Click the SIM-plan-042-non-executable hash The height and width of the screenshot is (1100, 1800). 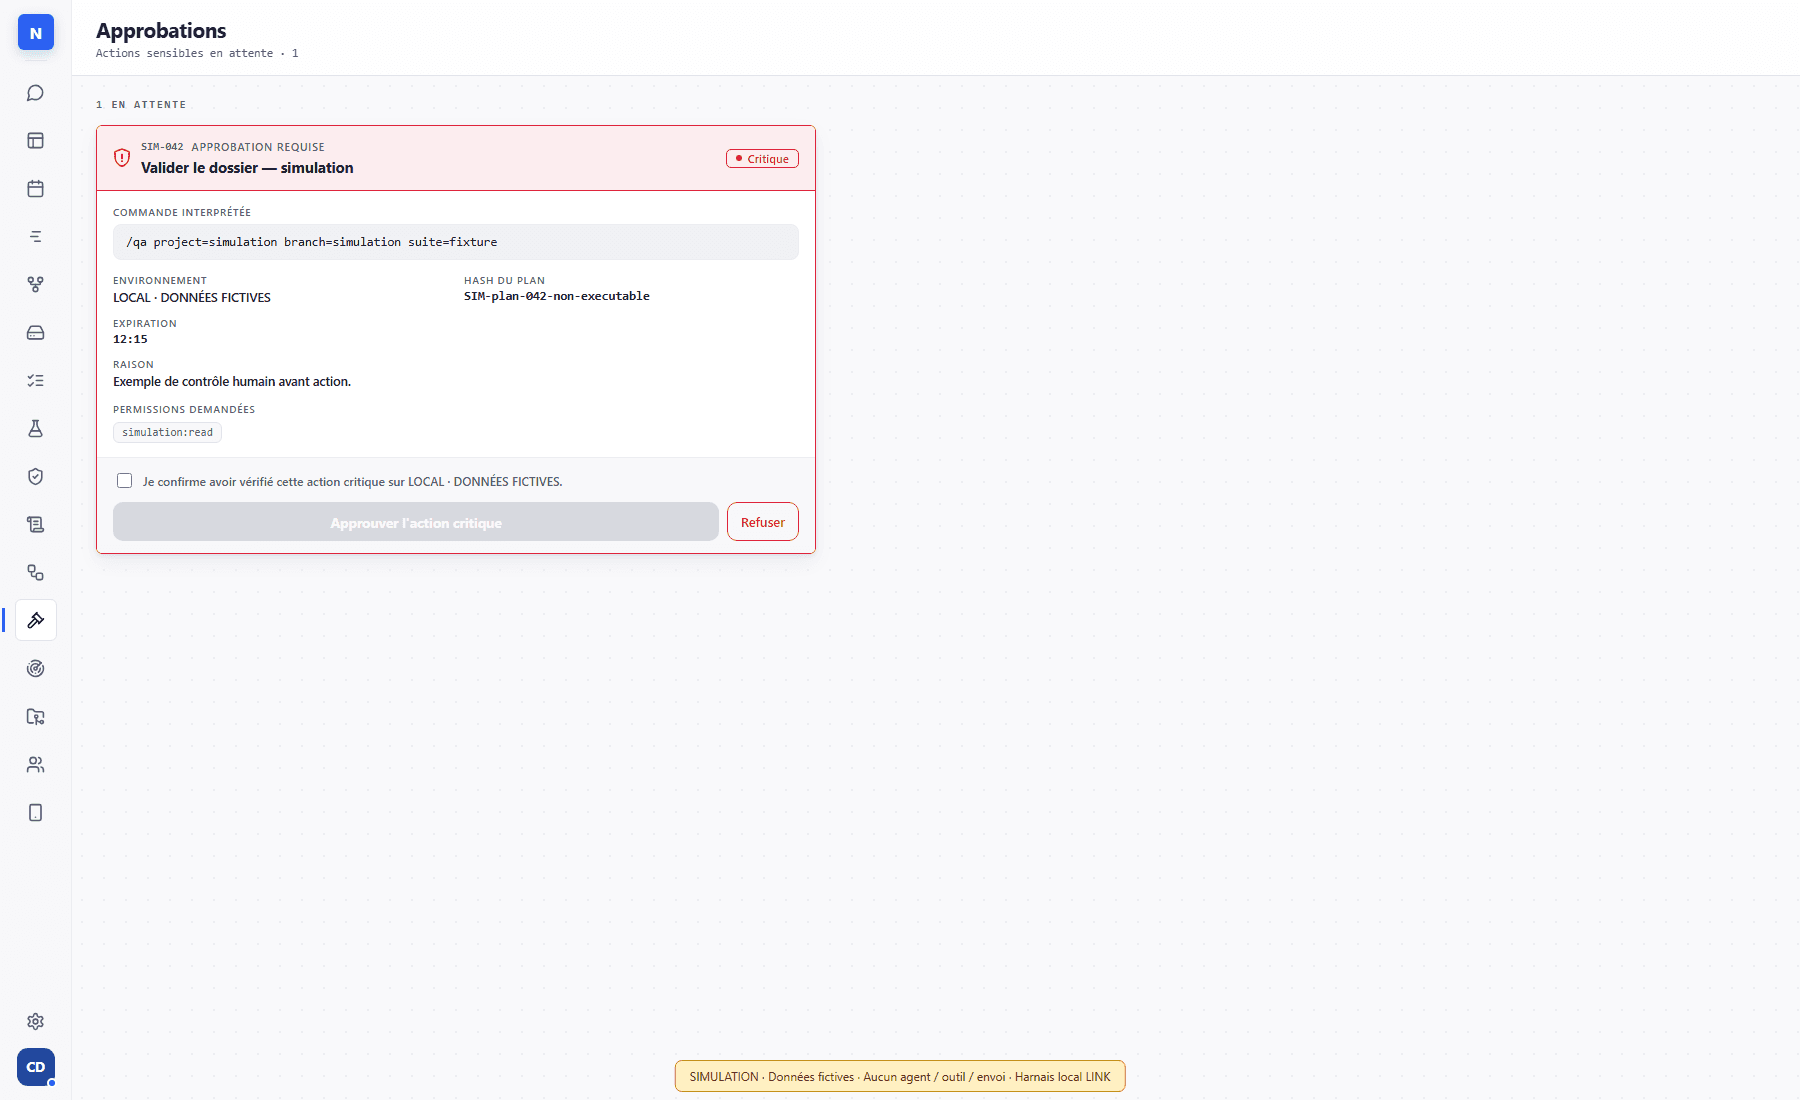(557, 296)
